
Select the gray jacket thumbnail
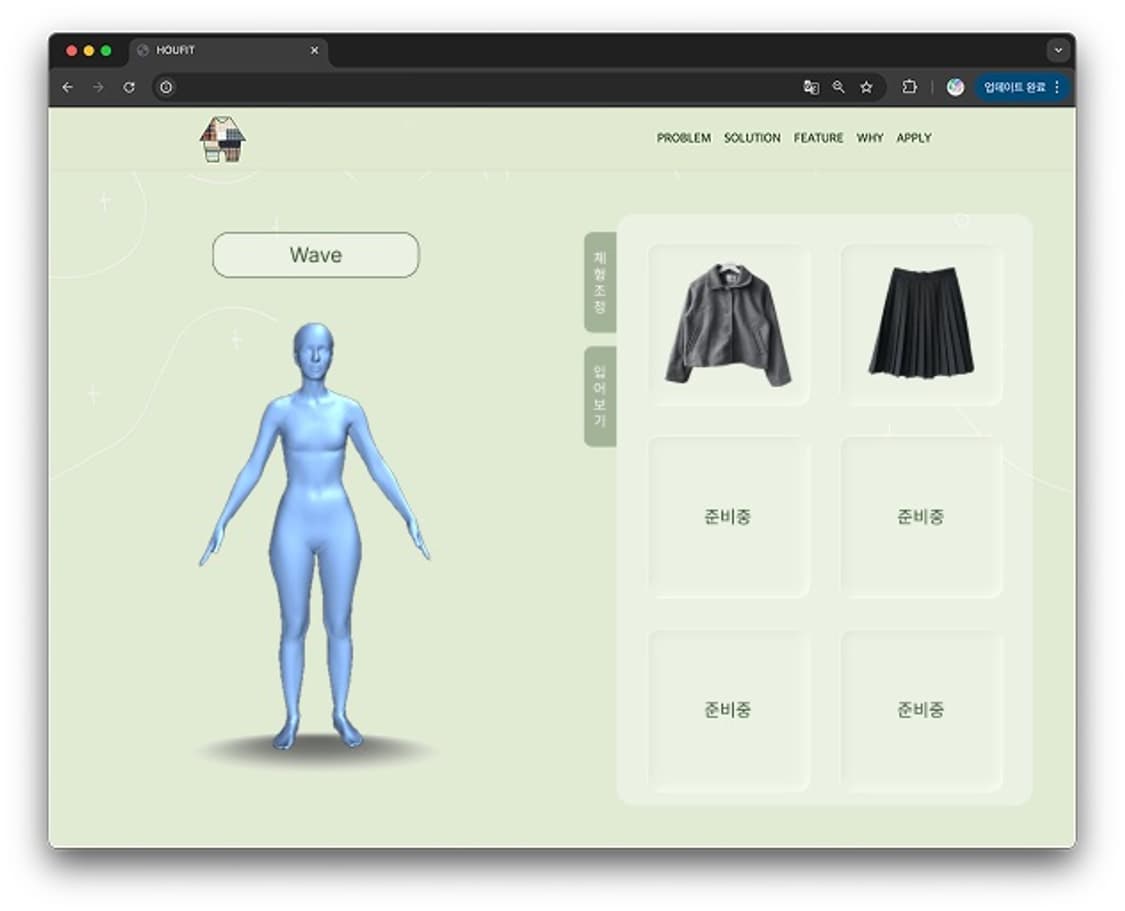(x=729, y=324)
